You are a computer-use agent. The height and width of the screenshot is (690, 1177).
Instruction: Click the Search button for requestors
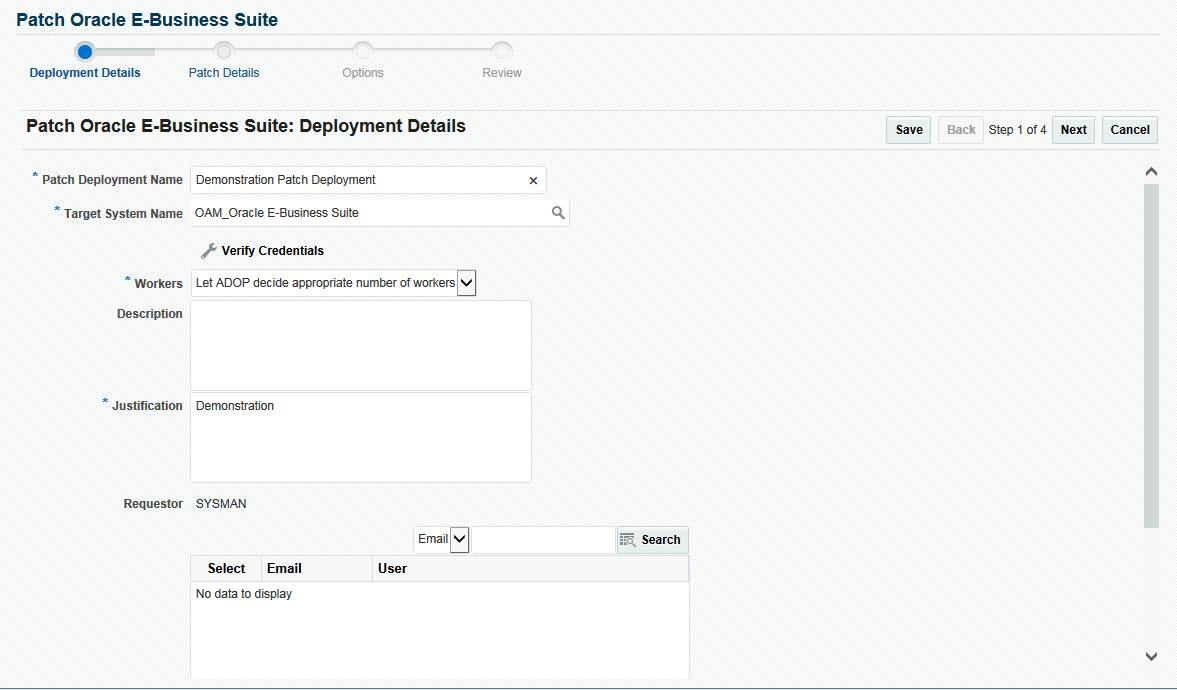pyautogui.click(x=652, y=540)
